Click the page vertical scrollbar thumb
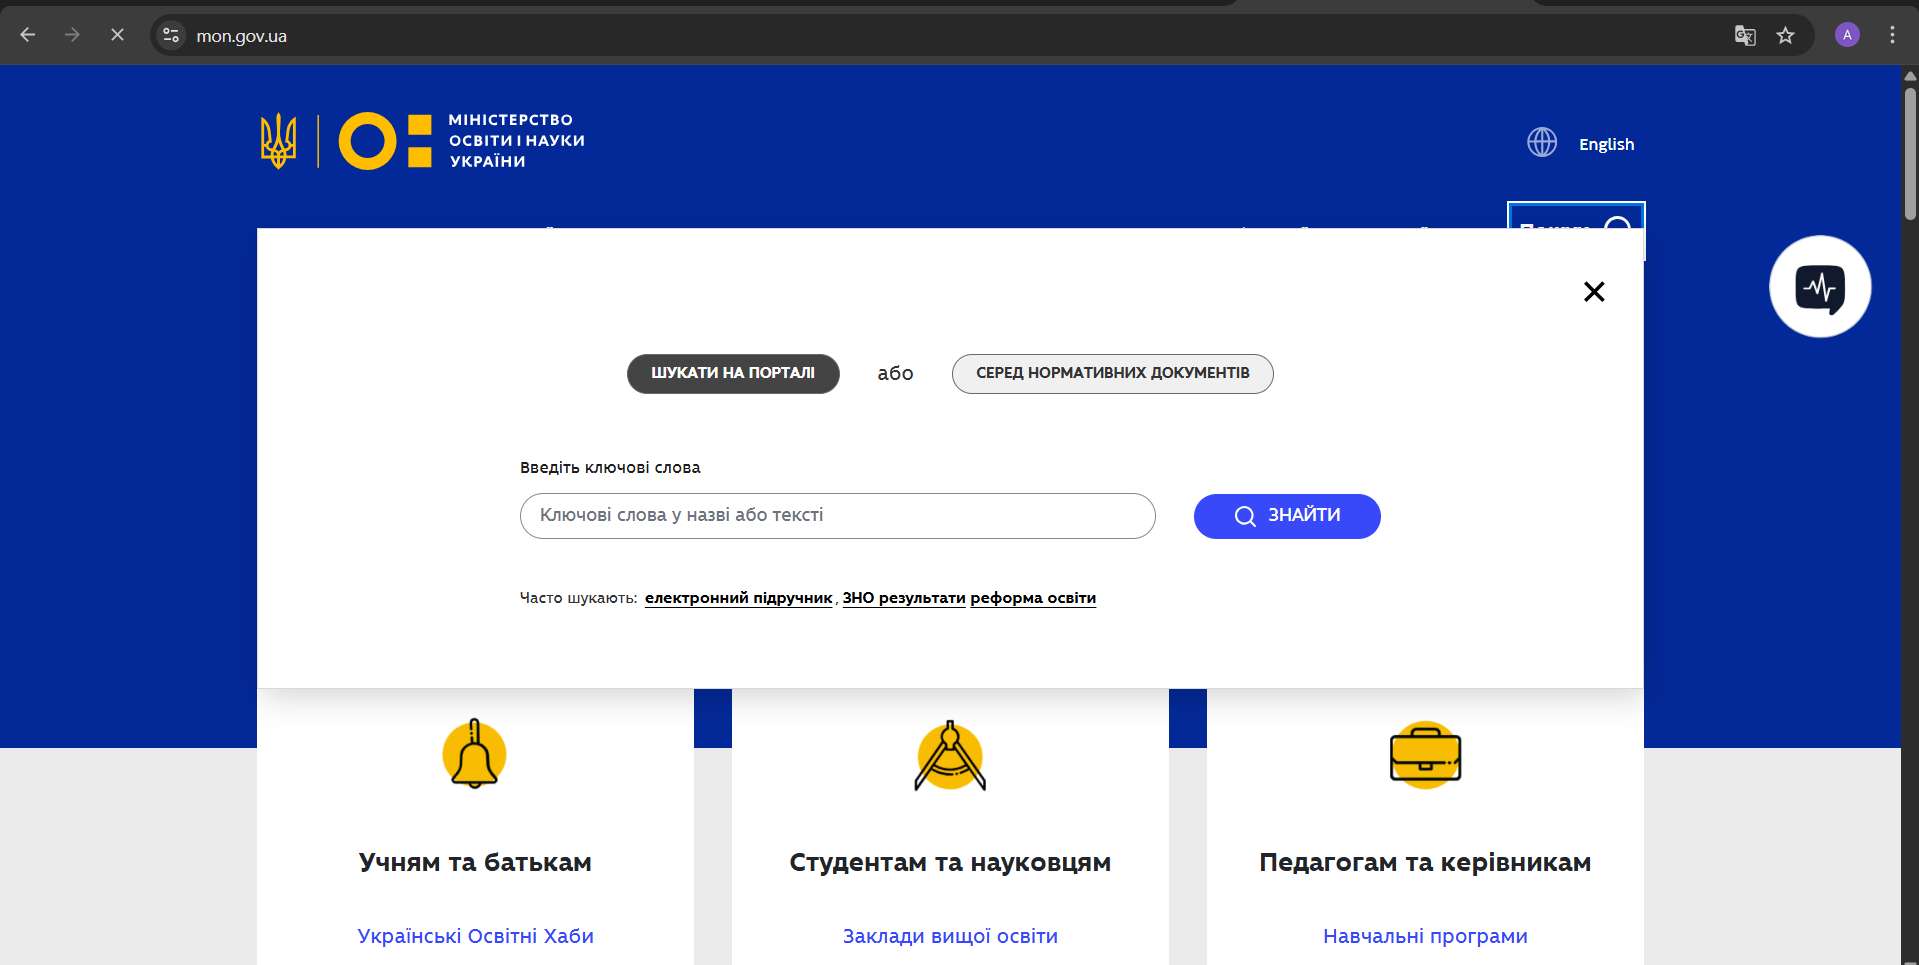 click(x=1910, y=150)
